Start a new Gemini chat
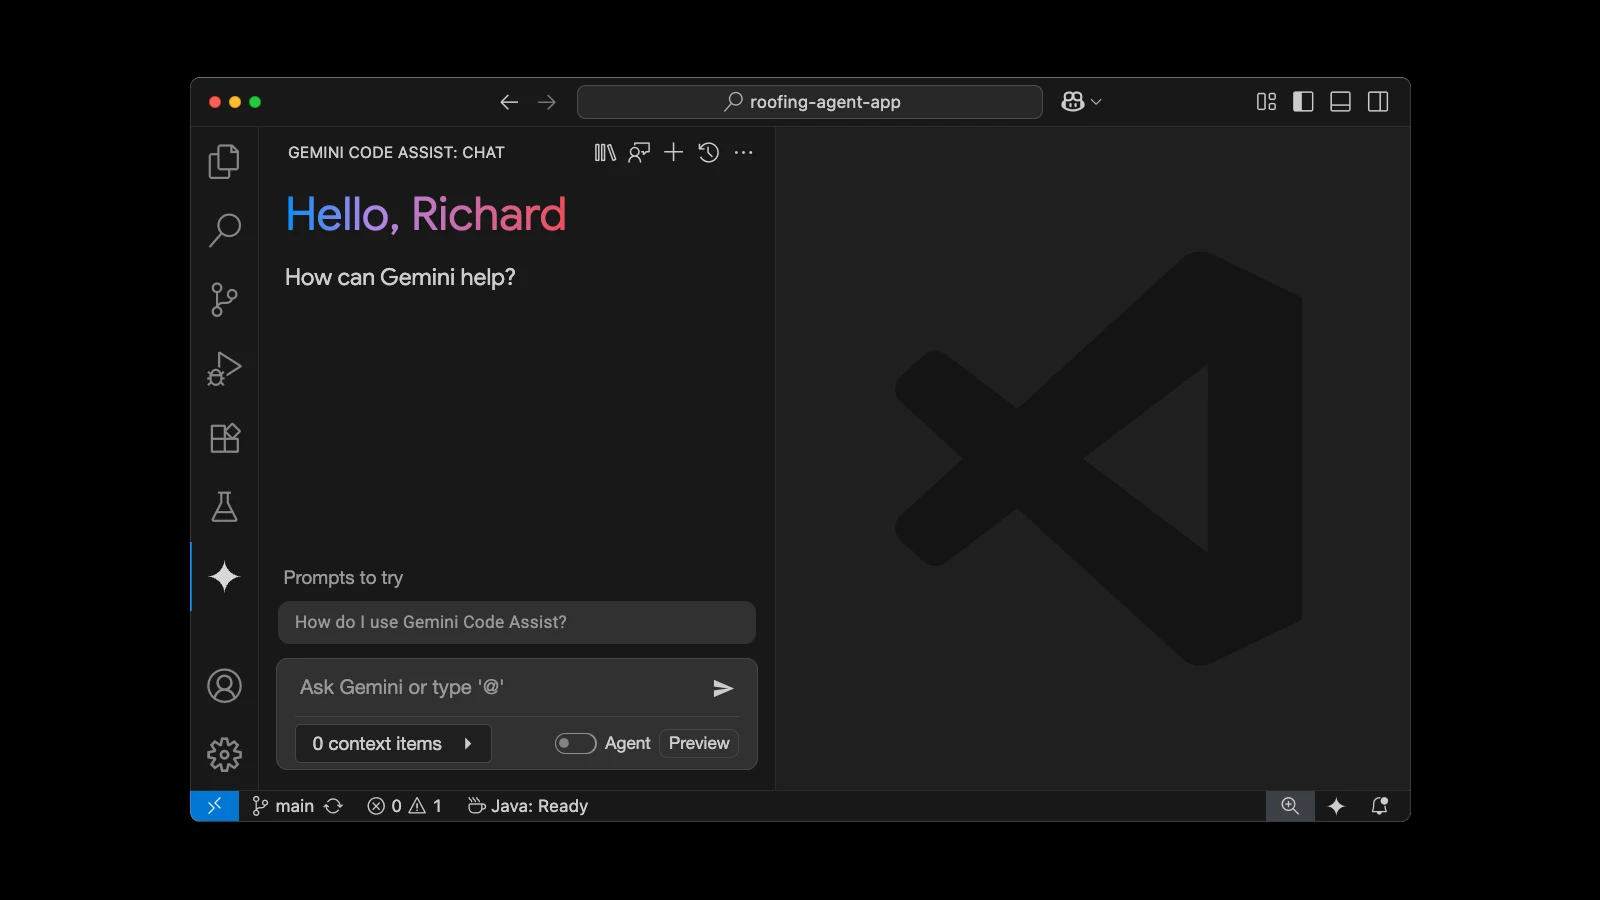1600x900 pixels. (x=674, y=152)
